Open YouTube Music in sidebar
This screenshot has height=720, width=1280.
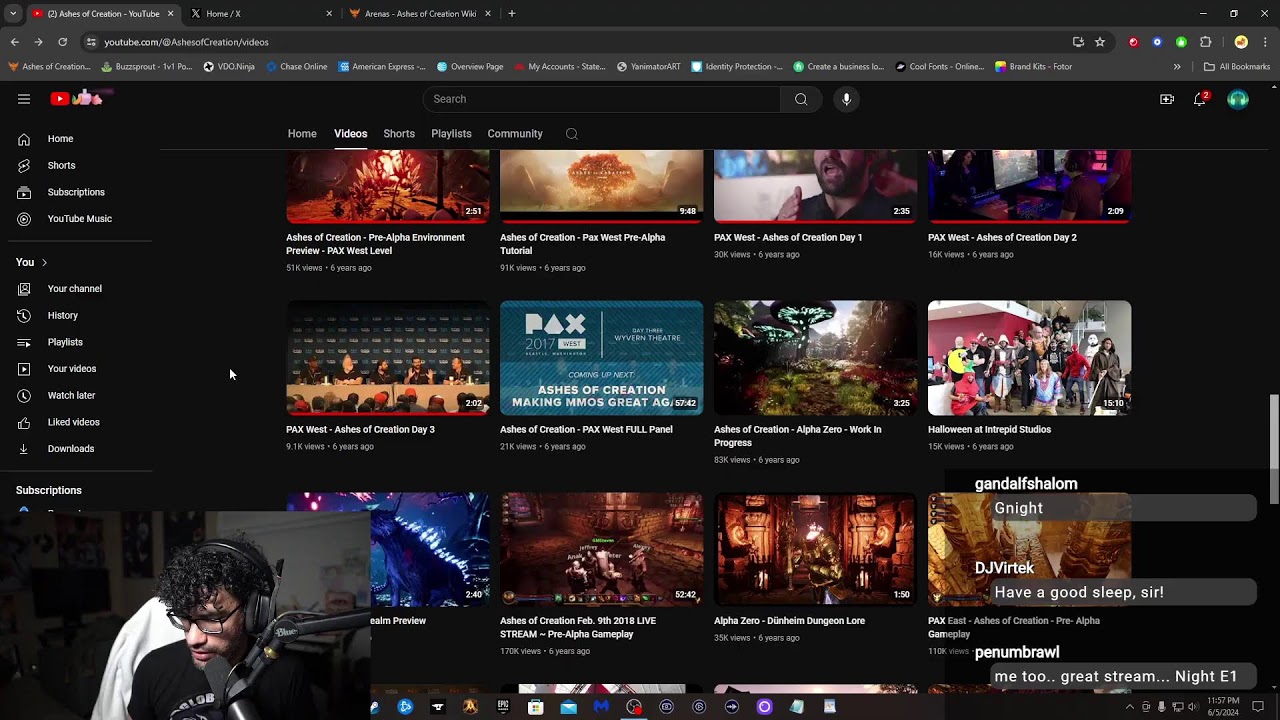coord(80,219)
